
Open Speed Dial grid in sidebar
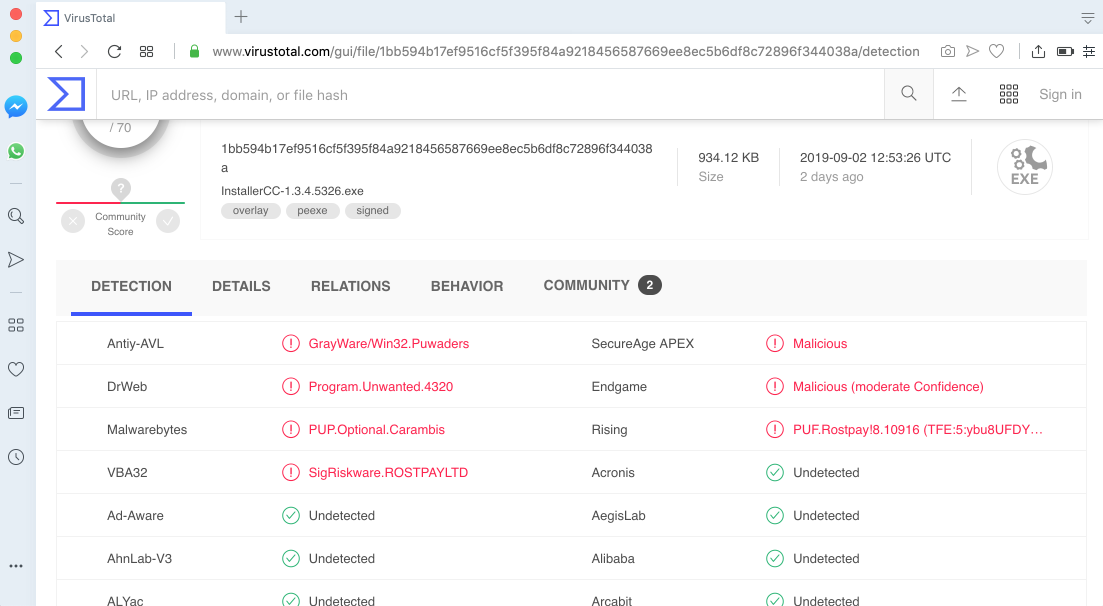16,324
